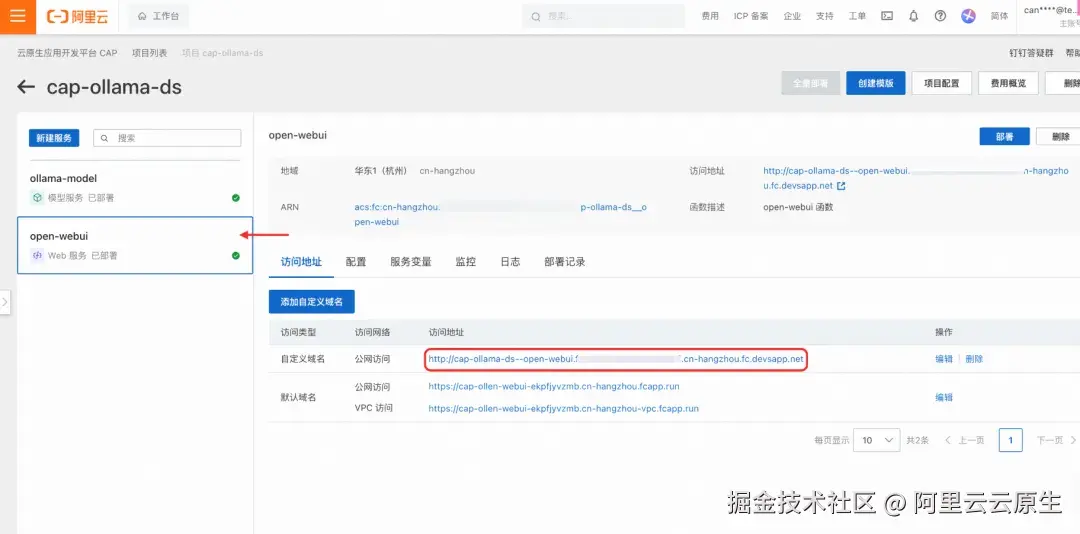Screen dimensions: 1080x534
Task: Open the top 访问地址 devsapp.net link
Action: pyautogui.click(x=915, y=178)
